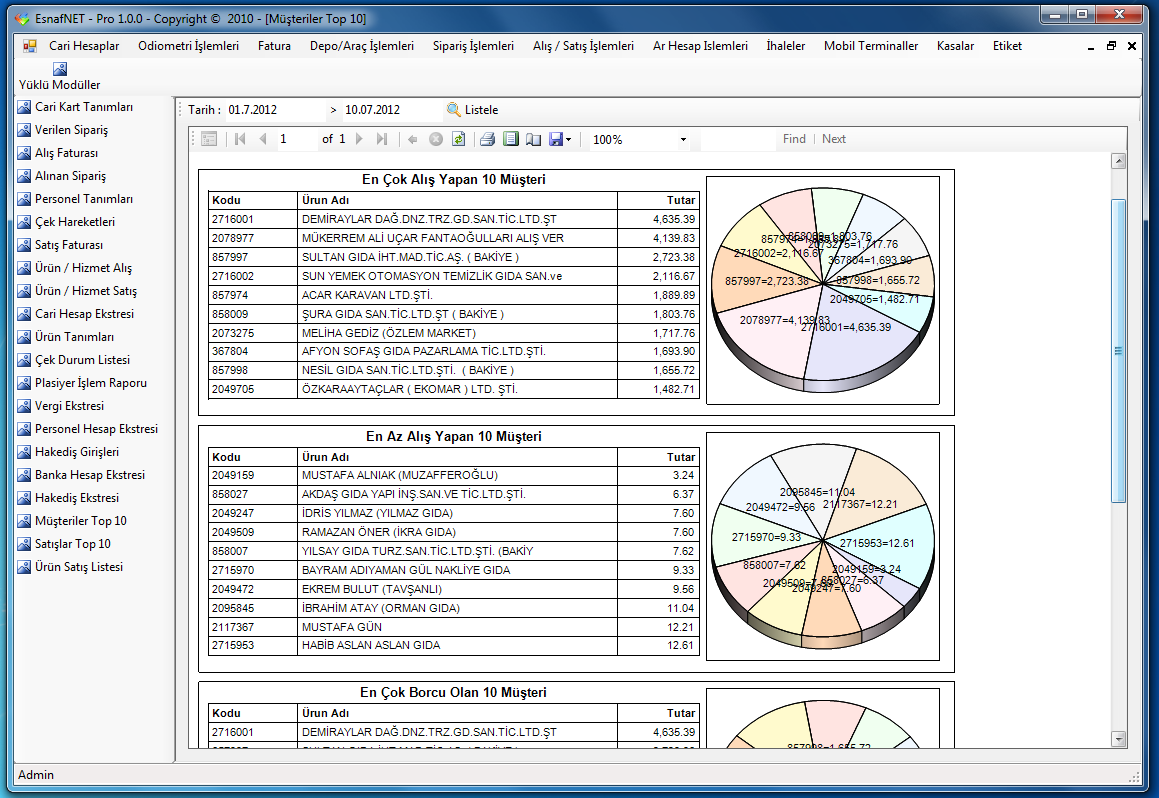Open the Sipariş İşlemleri menu

473,46
